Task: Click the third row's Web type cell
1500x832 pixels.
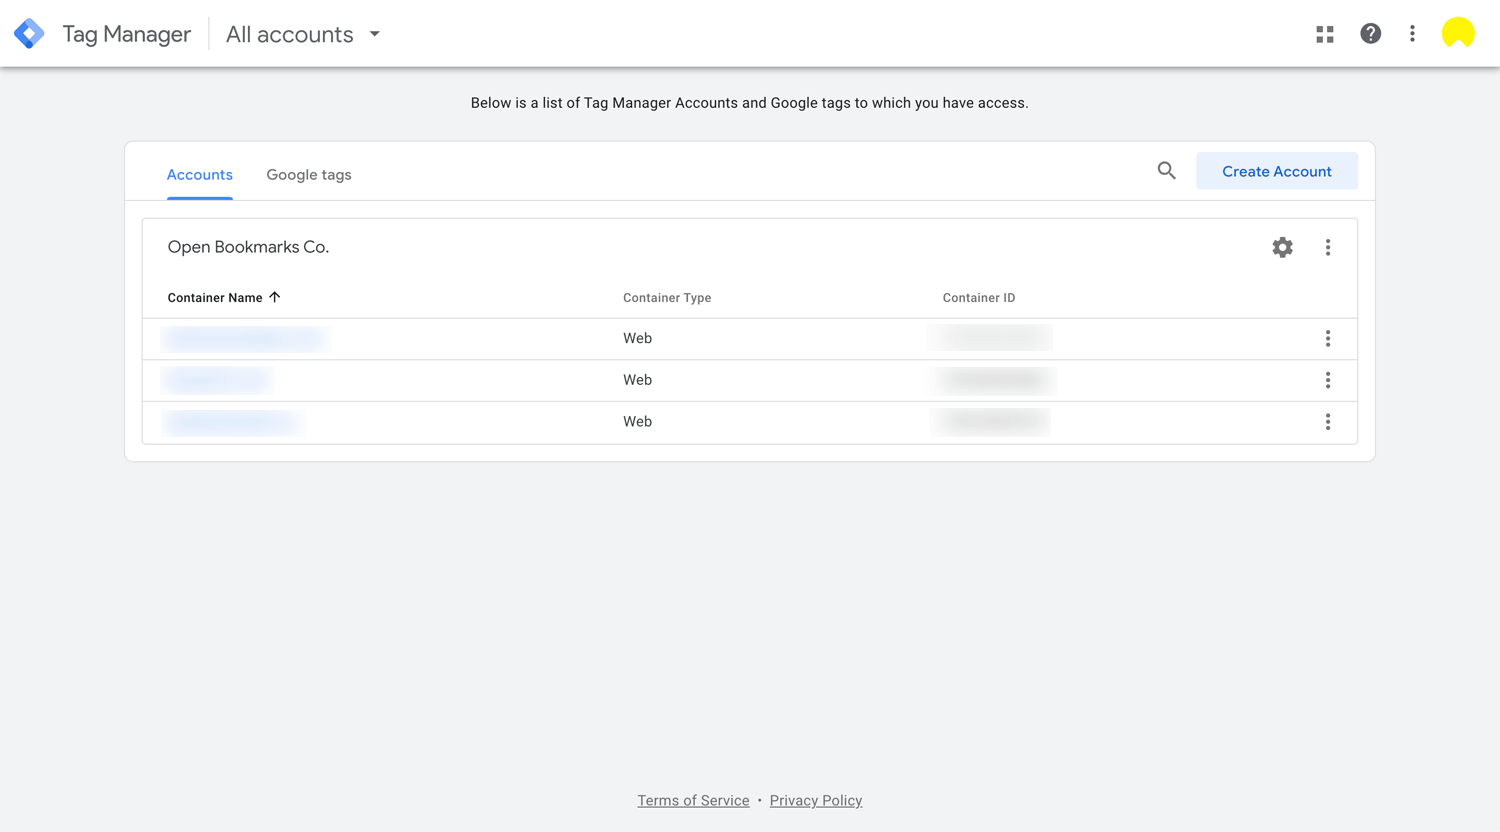Action: [637, 422]
